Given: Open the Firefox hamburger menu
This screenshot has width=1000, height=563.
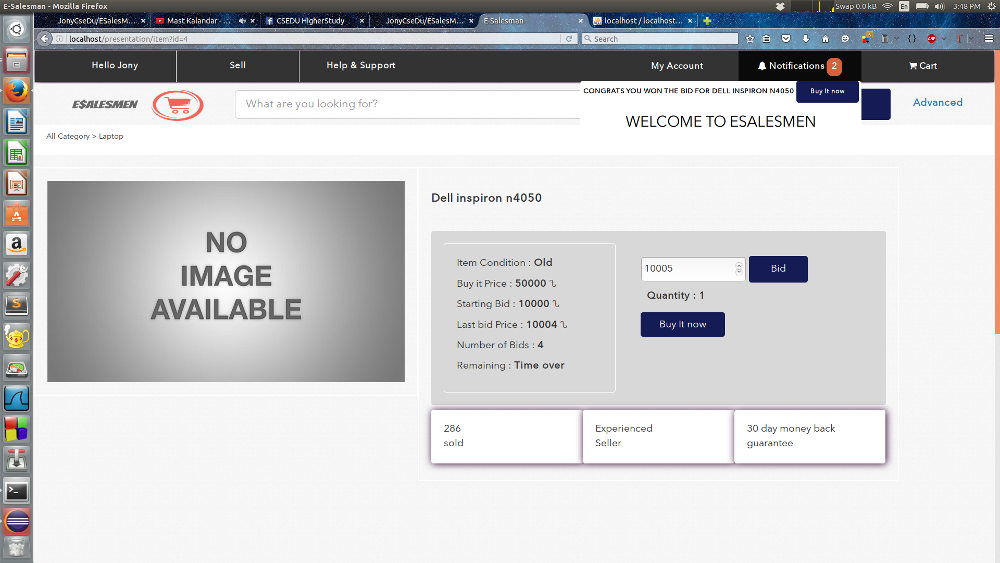Looking at the screenshot, I should pos(989,39).
